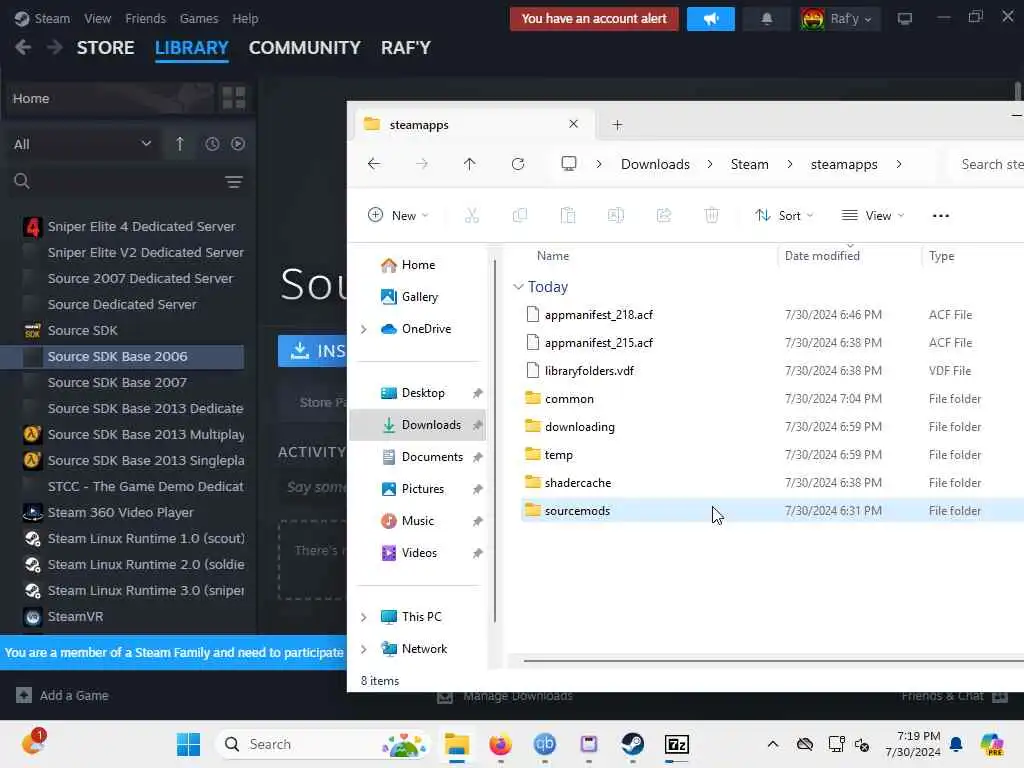Viewport: 1024px width, 768px height.
Task: Click the ready-to-play filter icon
Action: (x=238, y=144)
